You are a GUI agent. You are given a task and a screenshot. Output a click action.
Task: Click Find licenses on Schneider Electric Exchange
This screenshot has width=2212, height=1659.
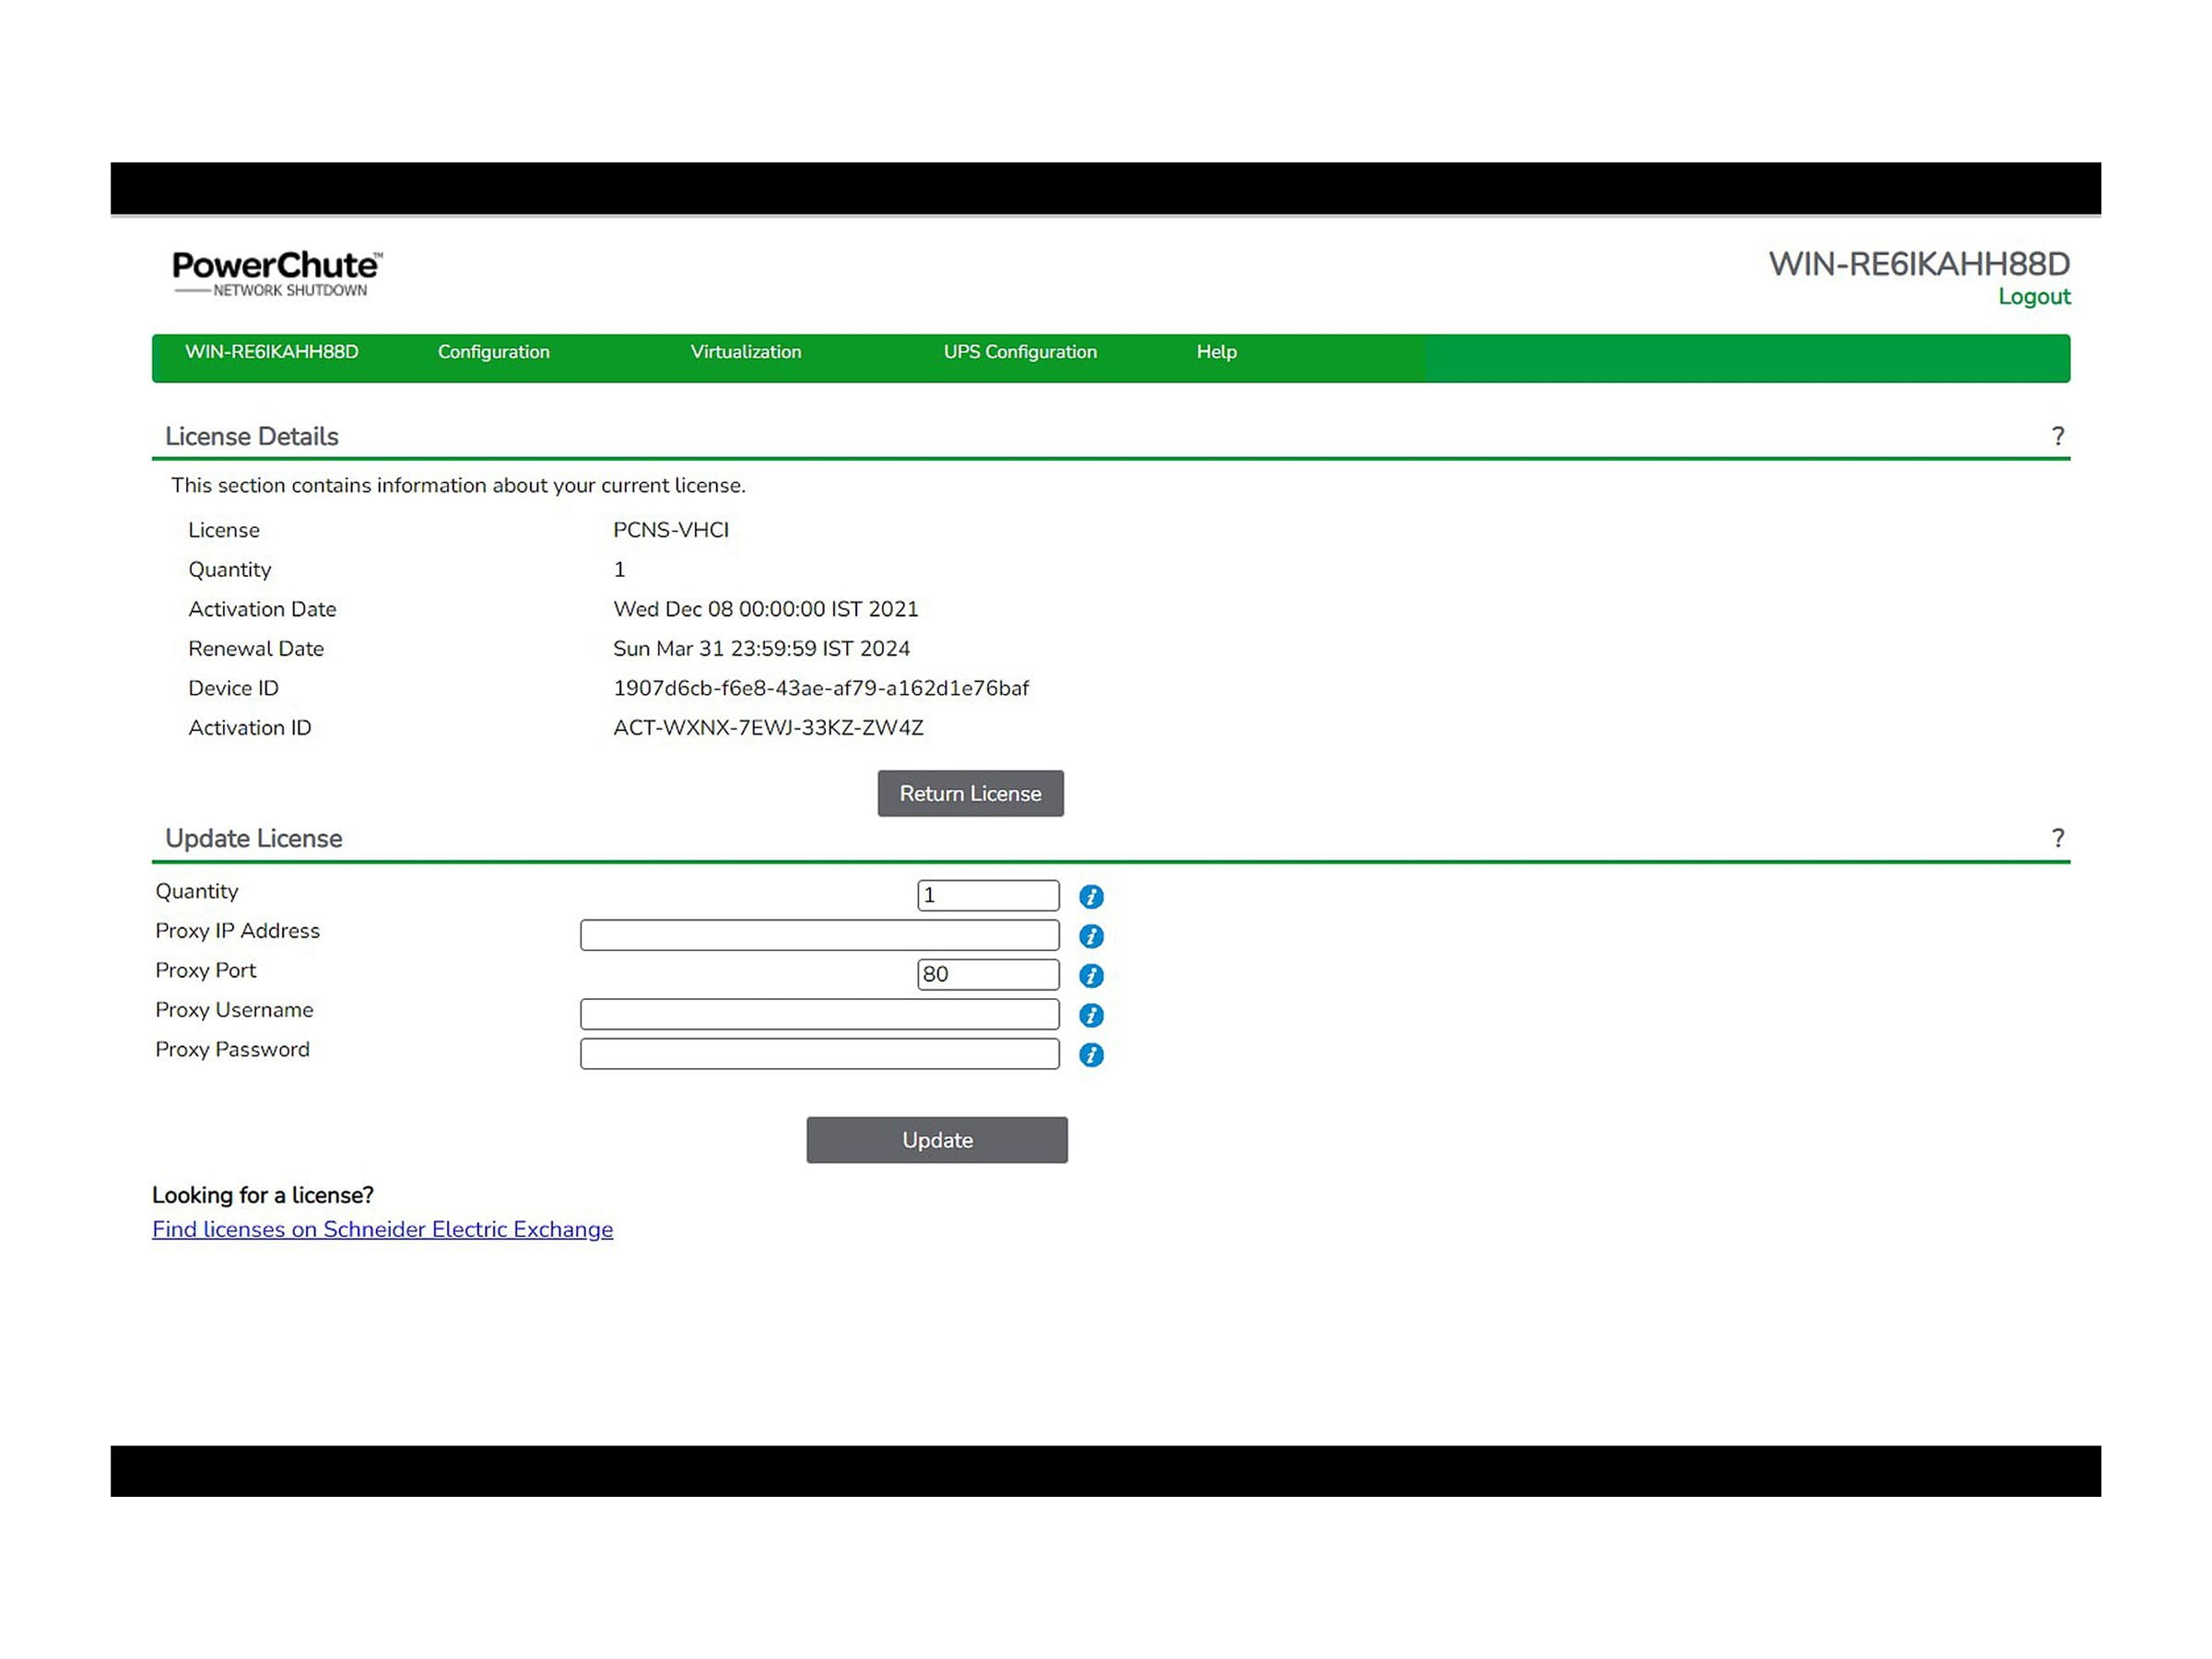coord(382,1229)
